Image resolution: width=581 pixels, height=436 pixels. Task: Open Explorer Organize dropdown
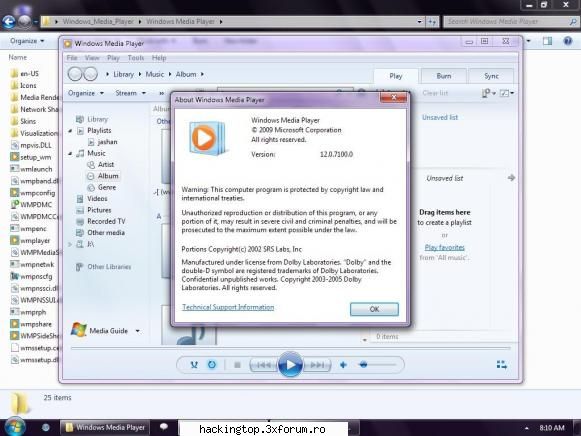(x=27, y=41)
